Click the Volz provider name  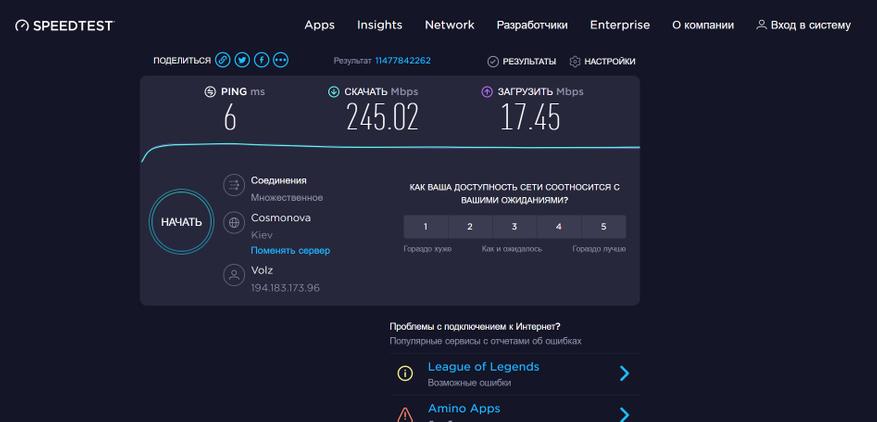click(x=262, y=270)
